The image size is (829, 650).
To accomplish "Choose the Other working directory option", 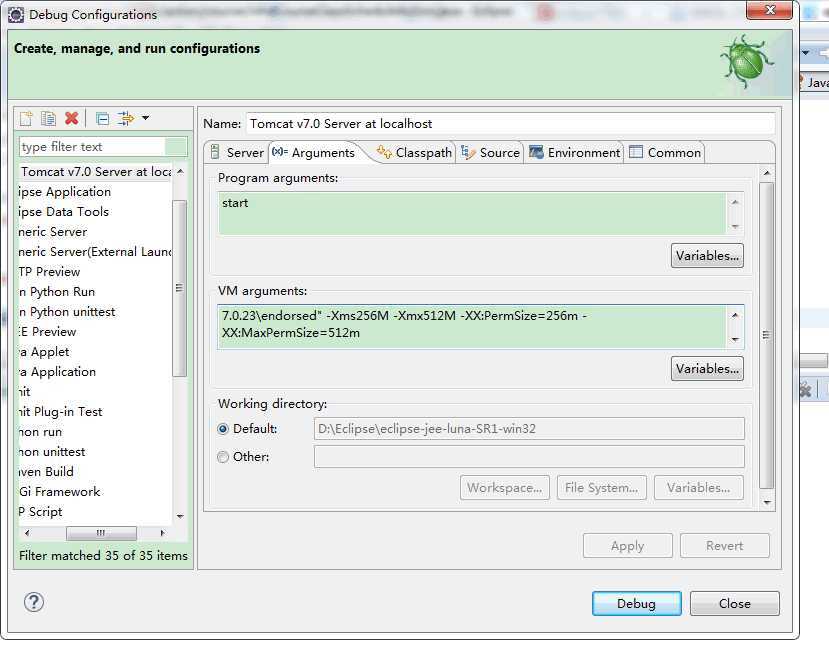I will 223,456.
